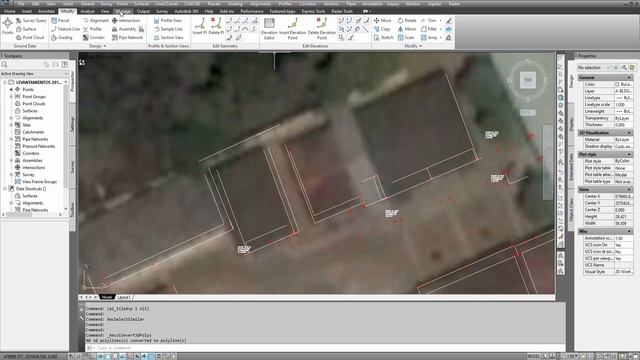Select the Surface tool in ribbon
This screenshot has width=640, height=360.
click(26, 29)
